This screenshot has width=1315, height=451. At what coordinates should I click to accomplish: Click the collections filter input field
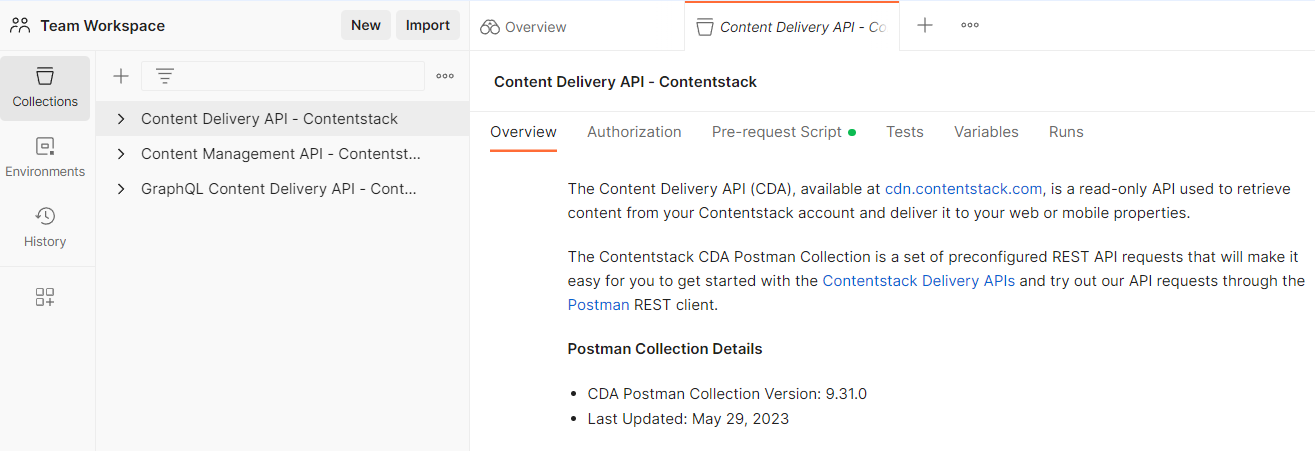click(283, 76)
